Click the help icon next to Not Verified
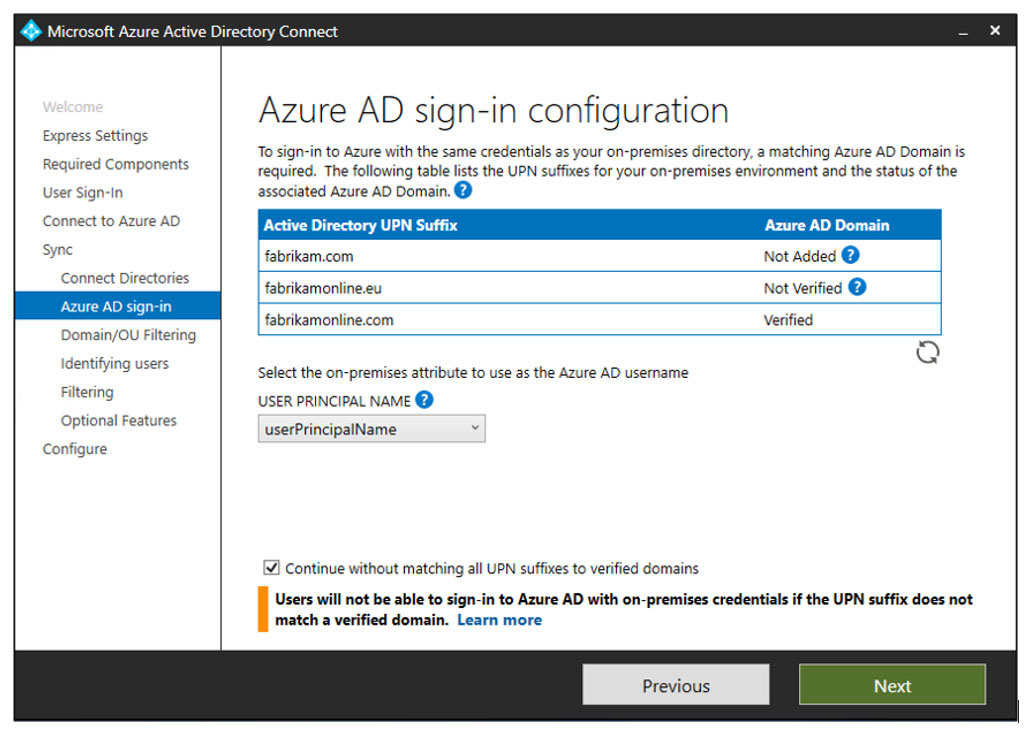Screen dimensions: 1032x735 tap(857, 287)
